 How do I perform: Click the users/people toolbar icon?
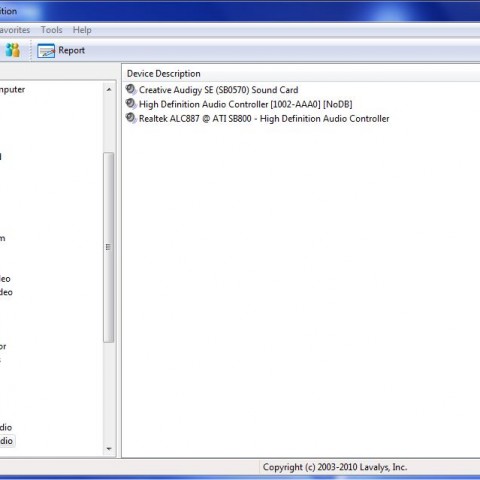tap(13, 51)
